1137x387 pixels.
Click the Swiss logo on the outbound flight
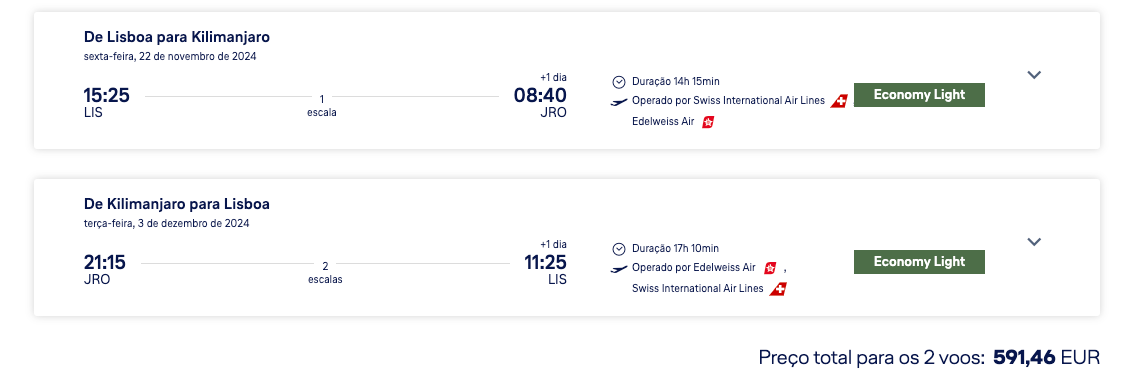pyautogui.click(x=839, y=101)
